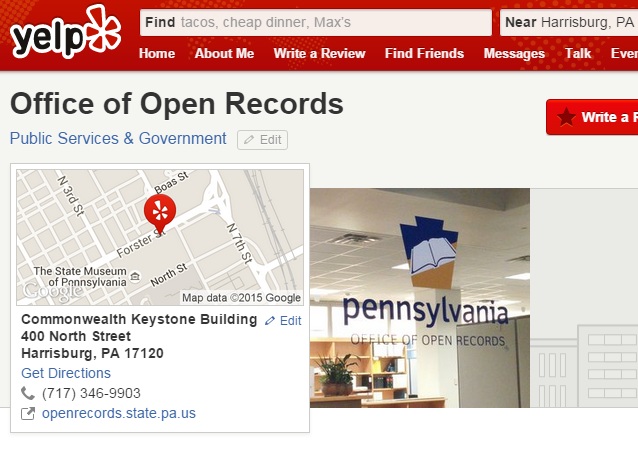Go to Find Friends page
Screen dimensions: 638x454
coord(424,53)
